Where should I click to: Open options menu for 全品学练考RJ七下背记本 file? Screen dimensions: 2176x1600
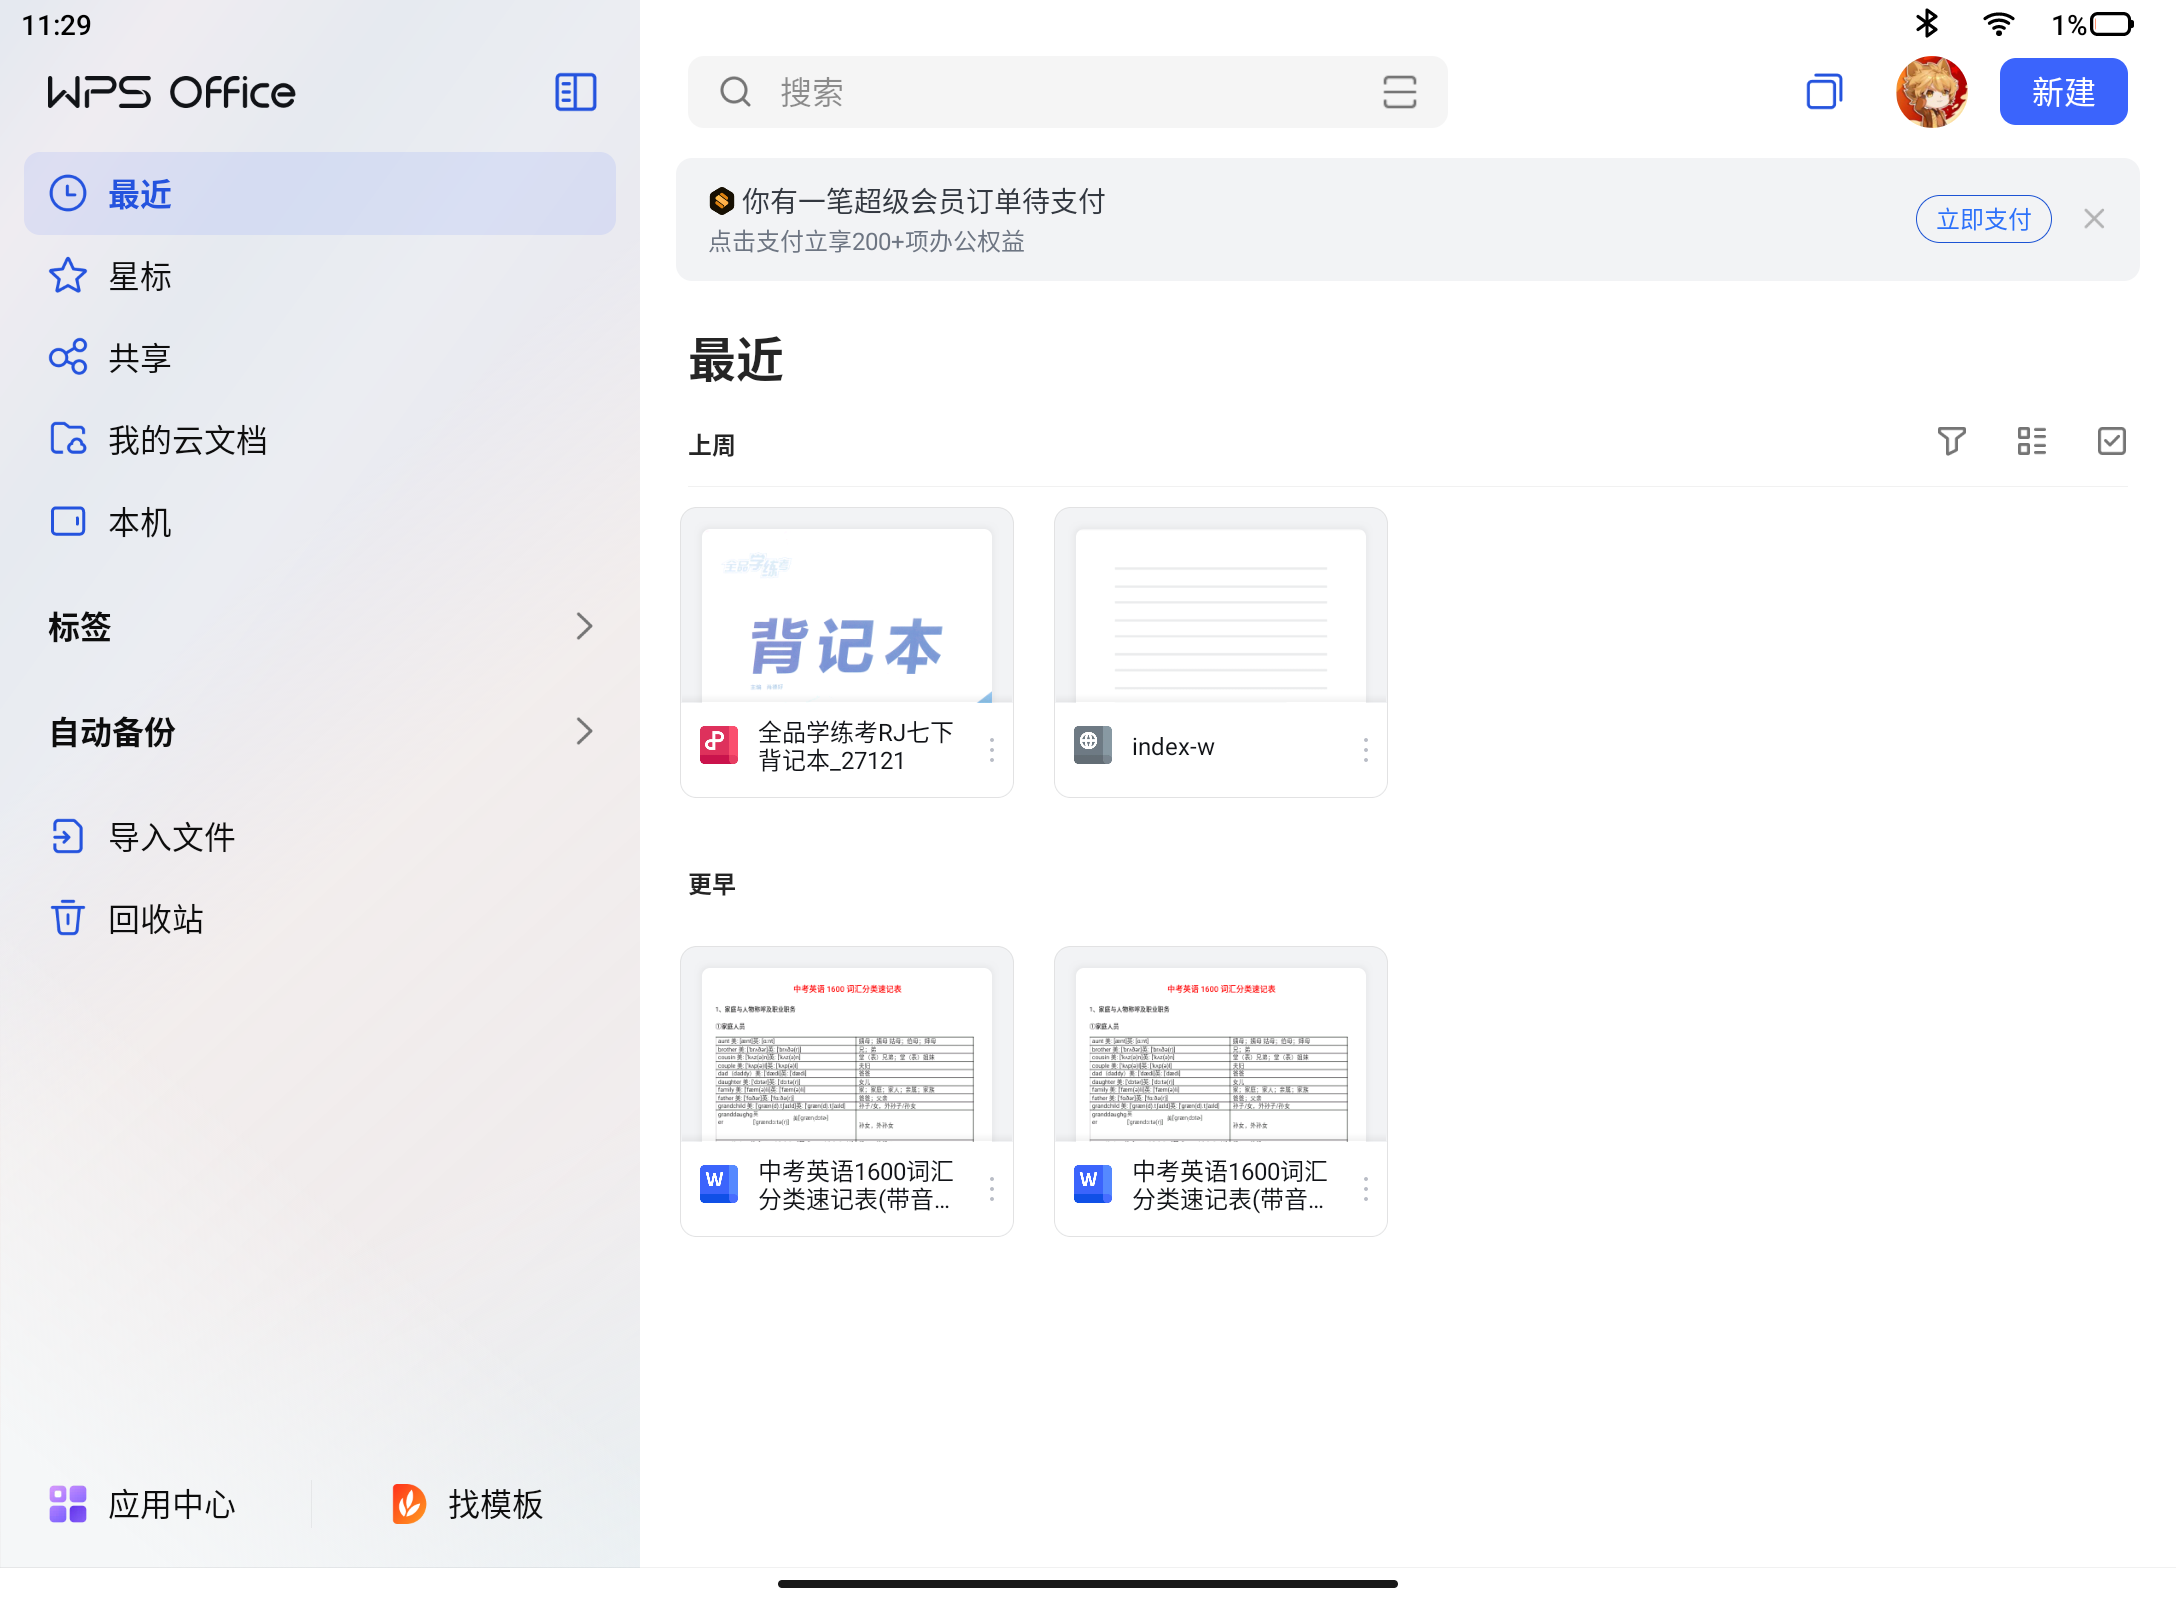[x=991, y=748]
